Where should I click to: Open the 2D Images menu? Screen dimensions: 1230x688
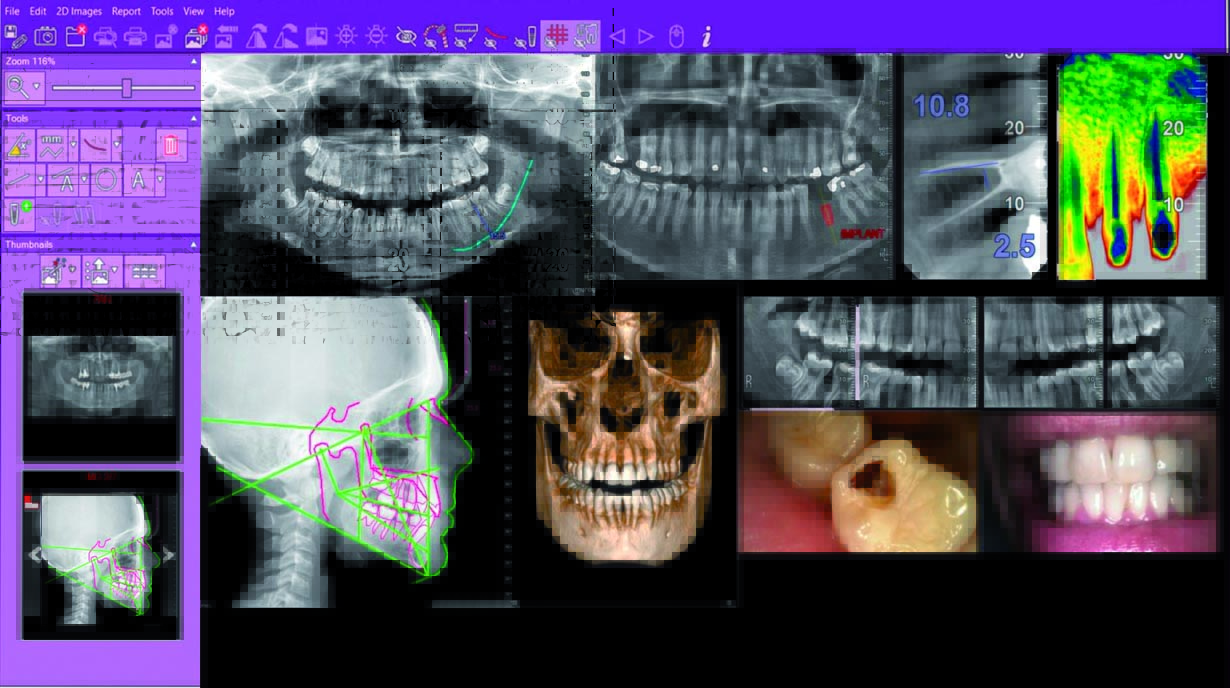pos(79,11)
